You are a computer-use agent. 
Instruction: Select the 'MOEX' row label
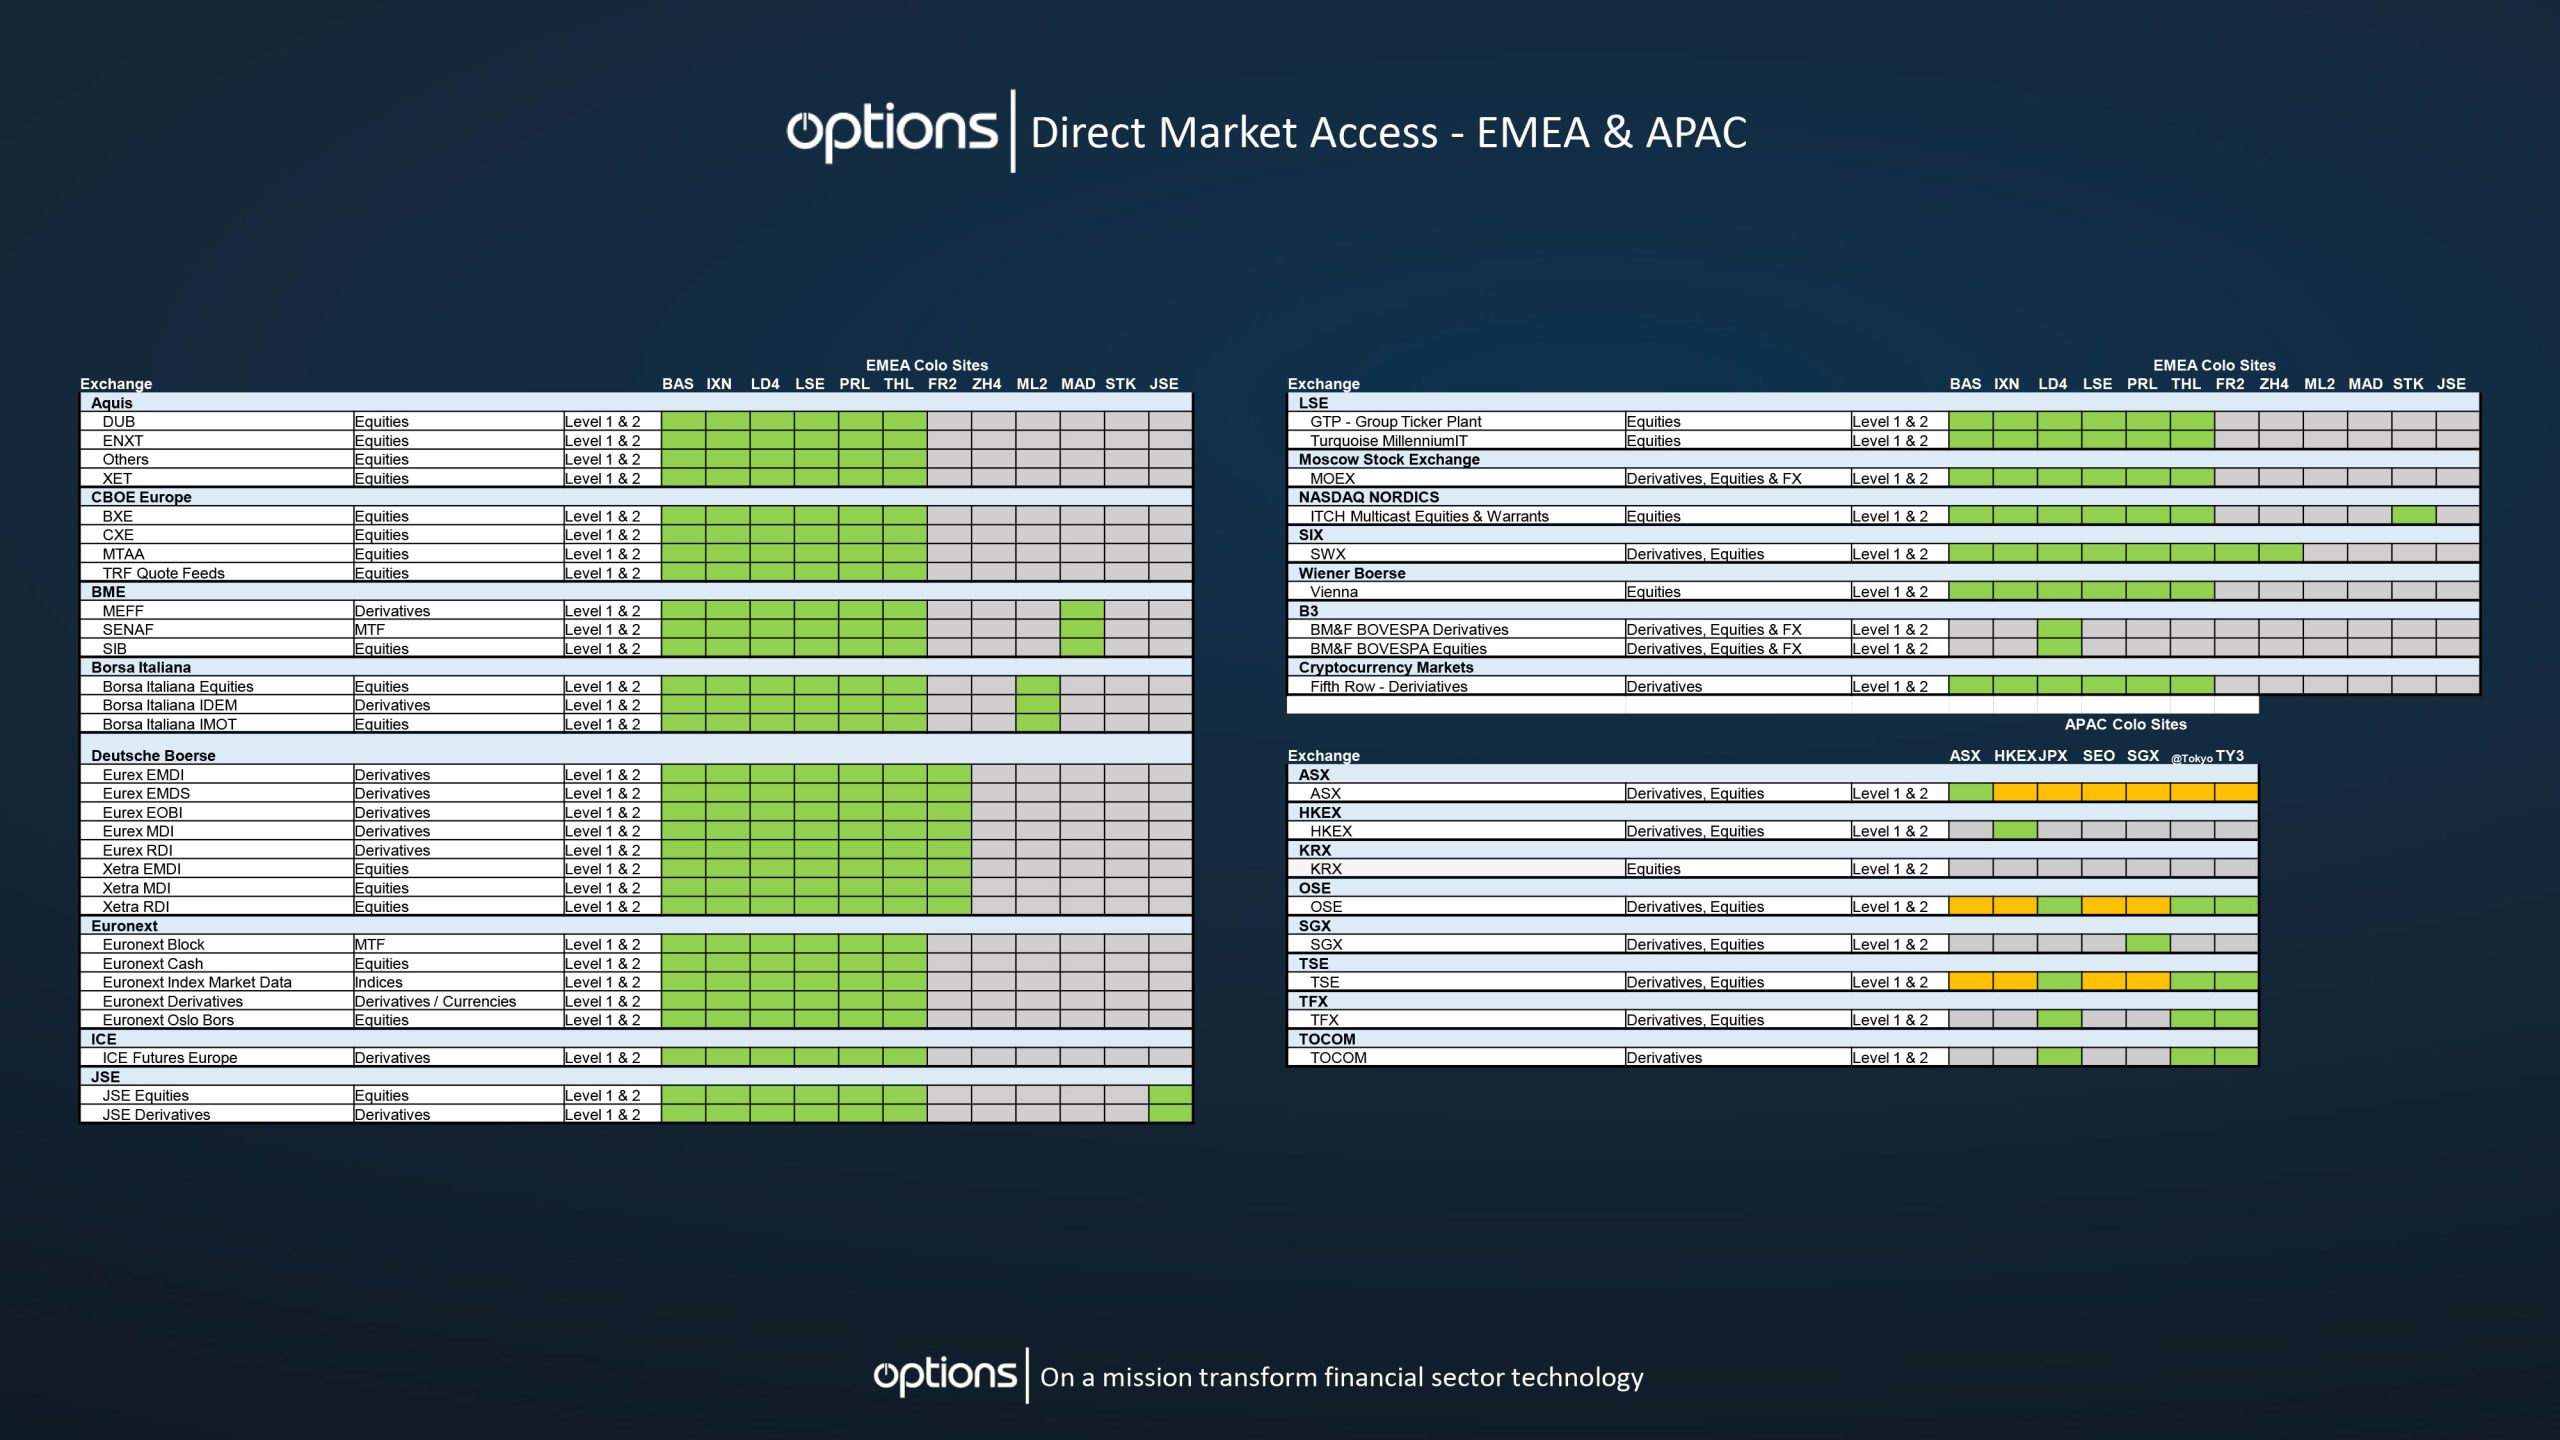[x=1332, y=479]
